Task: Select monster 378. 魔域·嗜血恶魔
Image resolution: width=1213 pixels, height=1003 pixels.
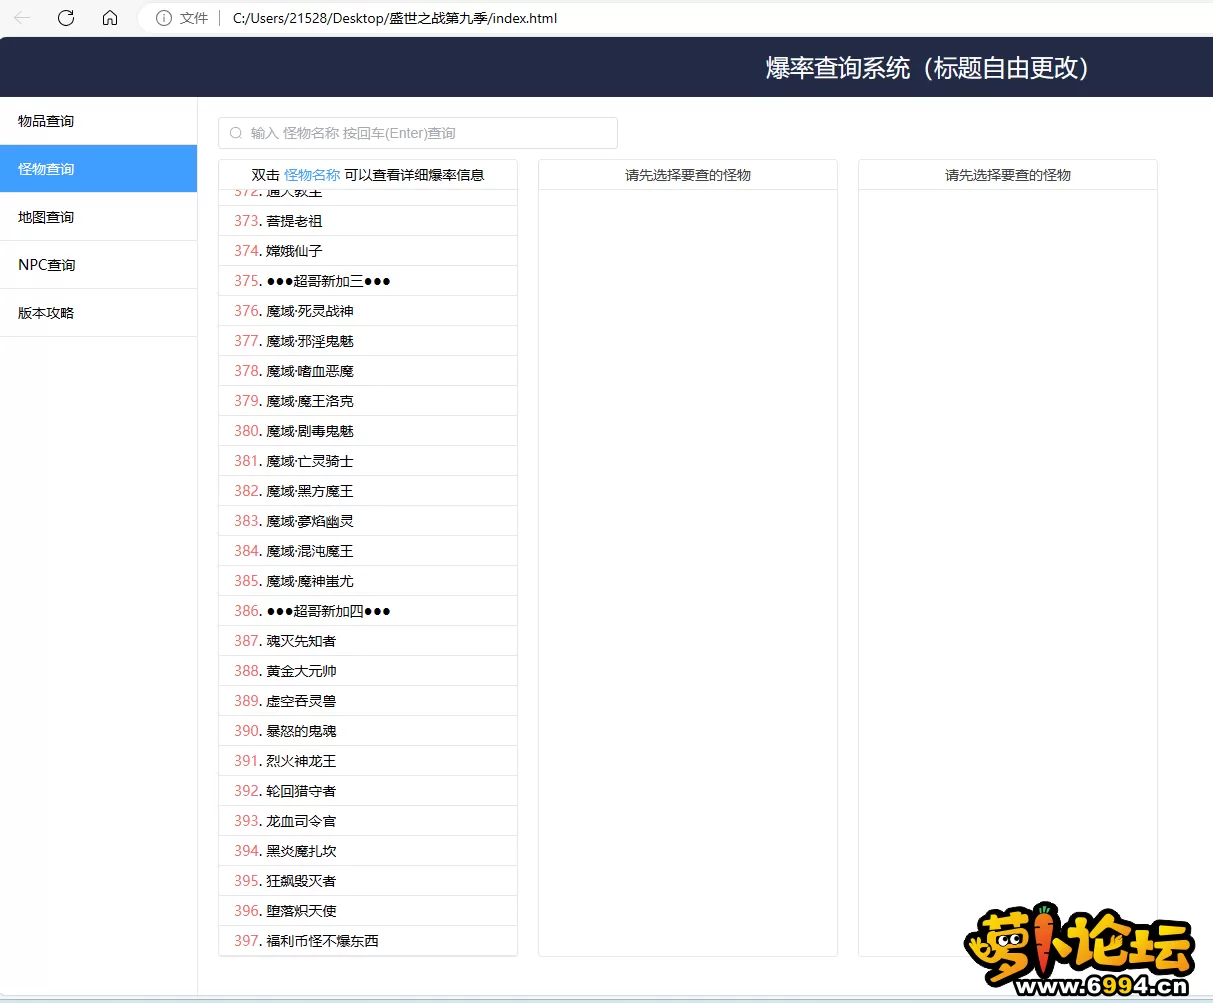Action: pyautogui.click(x=368, y=371)
